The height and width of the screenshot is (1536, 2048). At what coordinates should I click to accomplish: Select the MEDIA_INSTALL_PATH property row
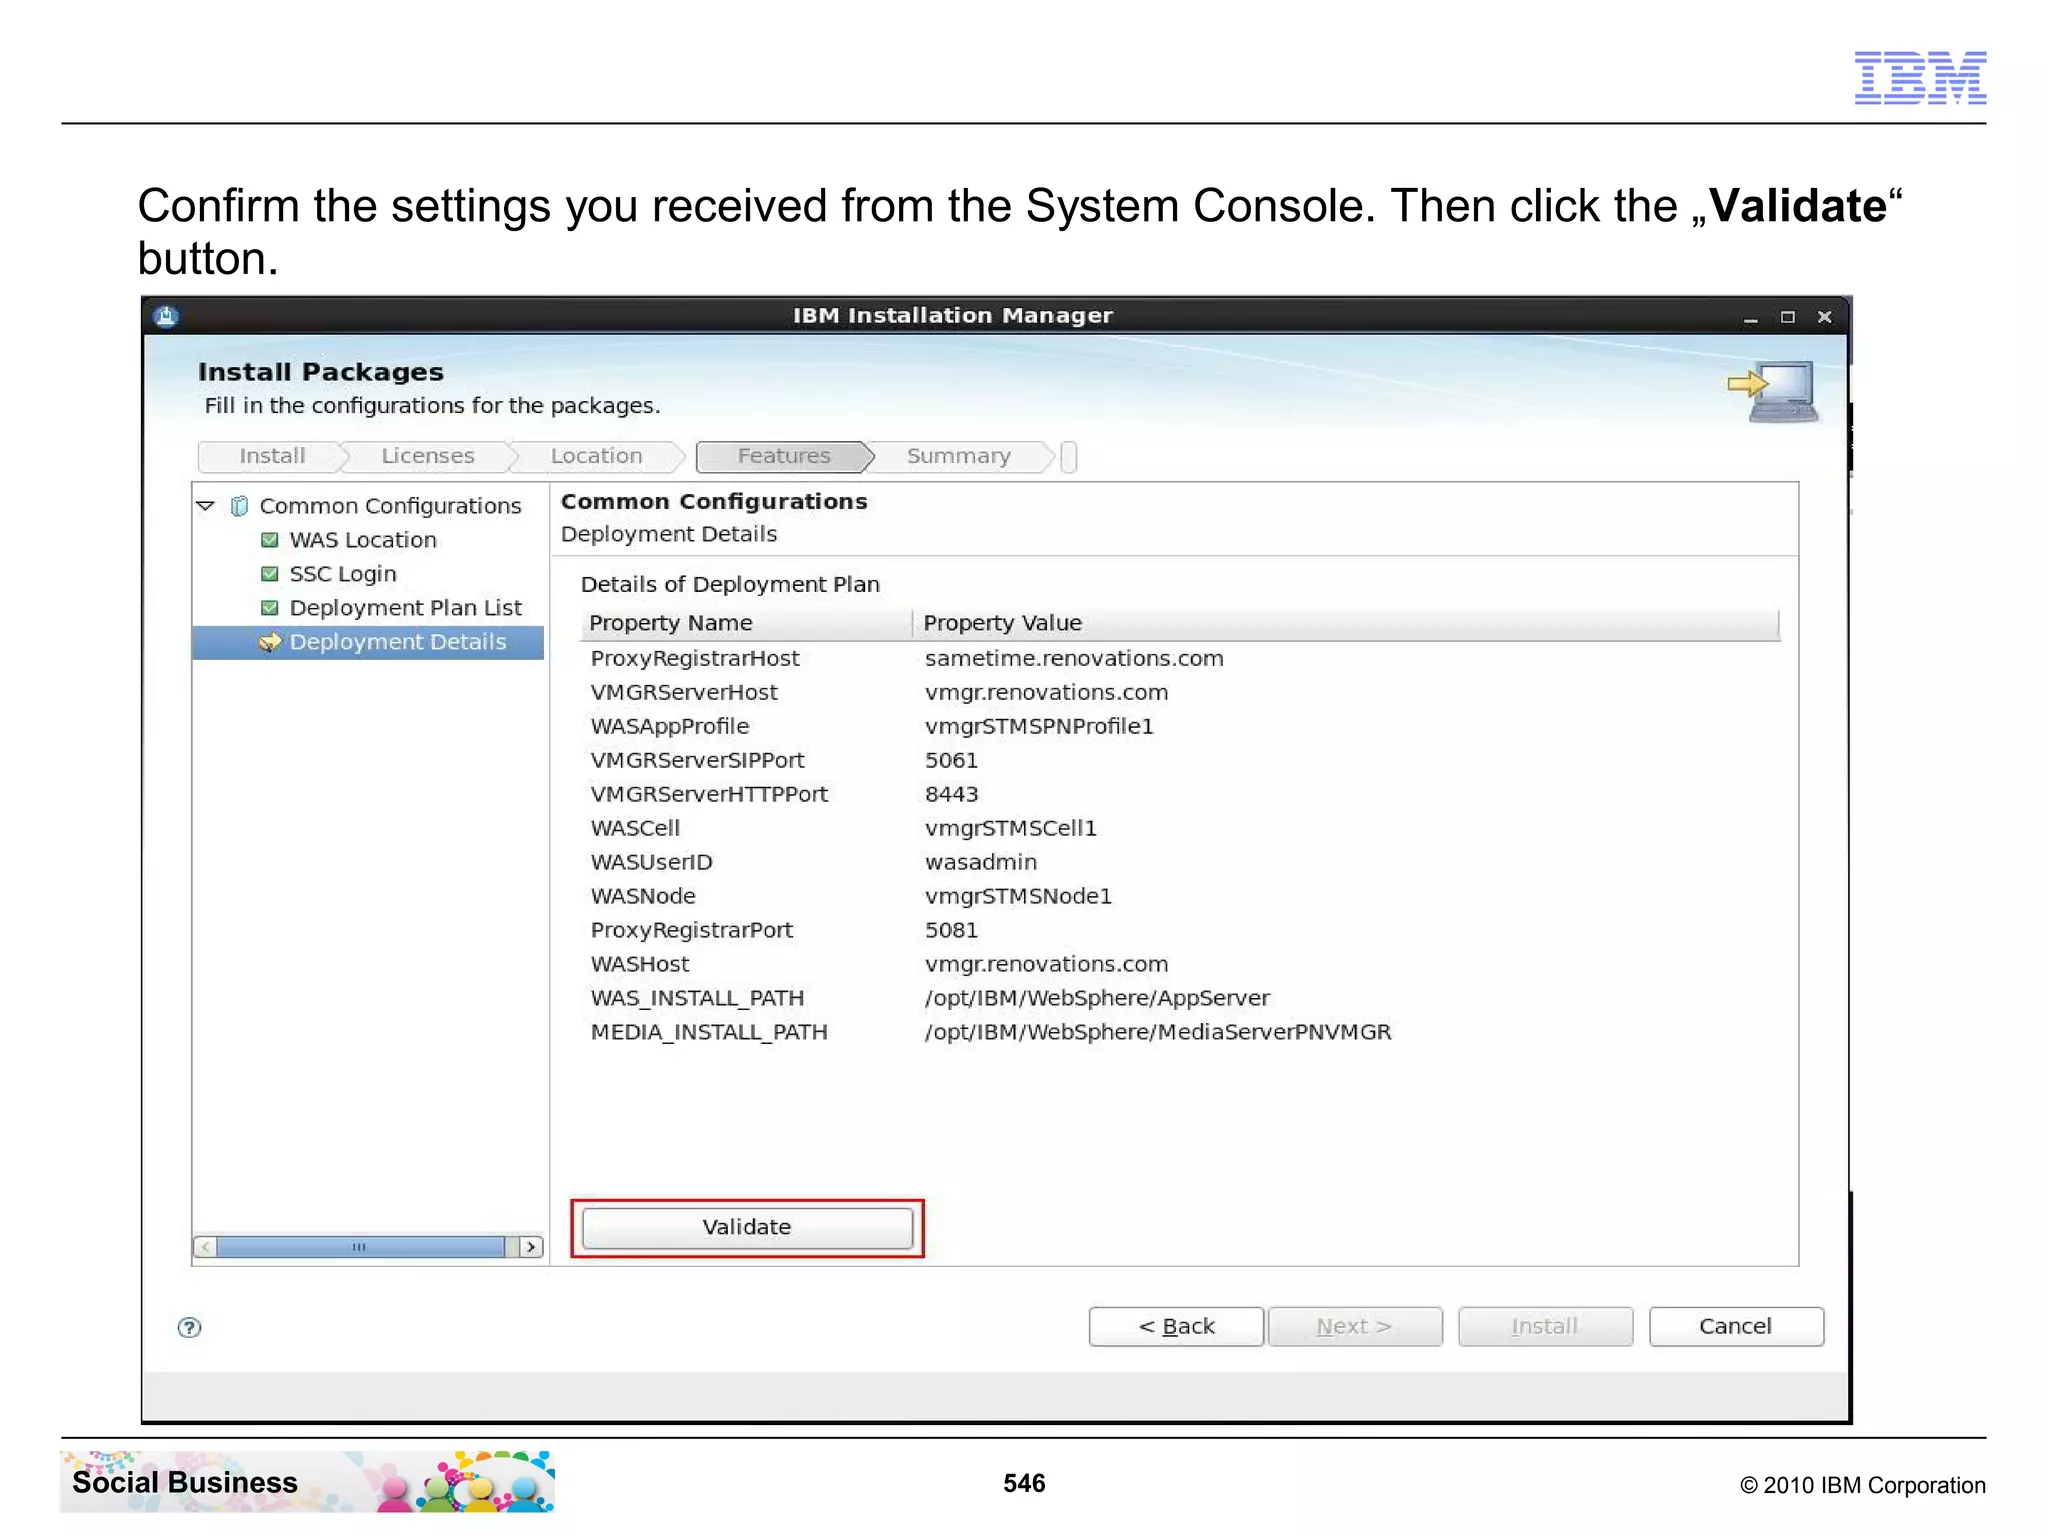click(x=1180, y=1033)
